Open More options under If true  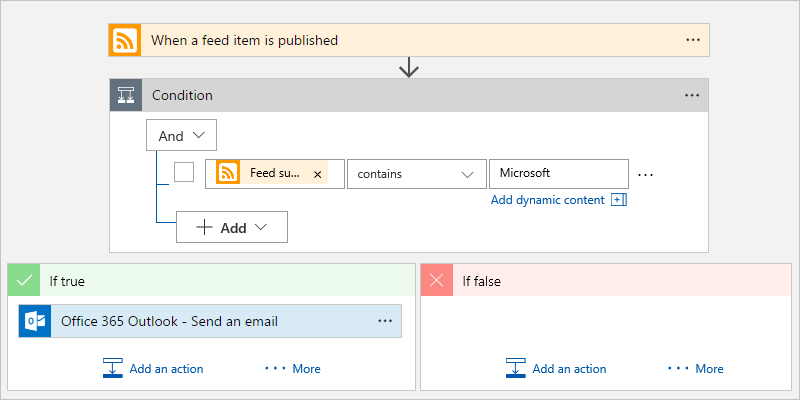(x=293, y=369)
